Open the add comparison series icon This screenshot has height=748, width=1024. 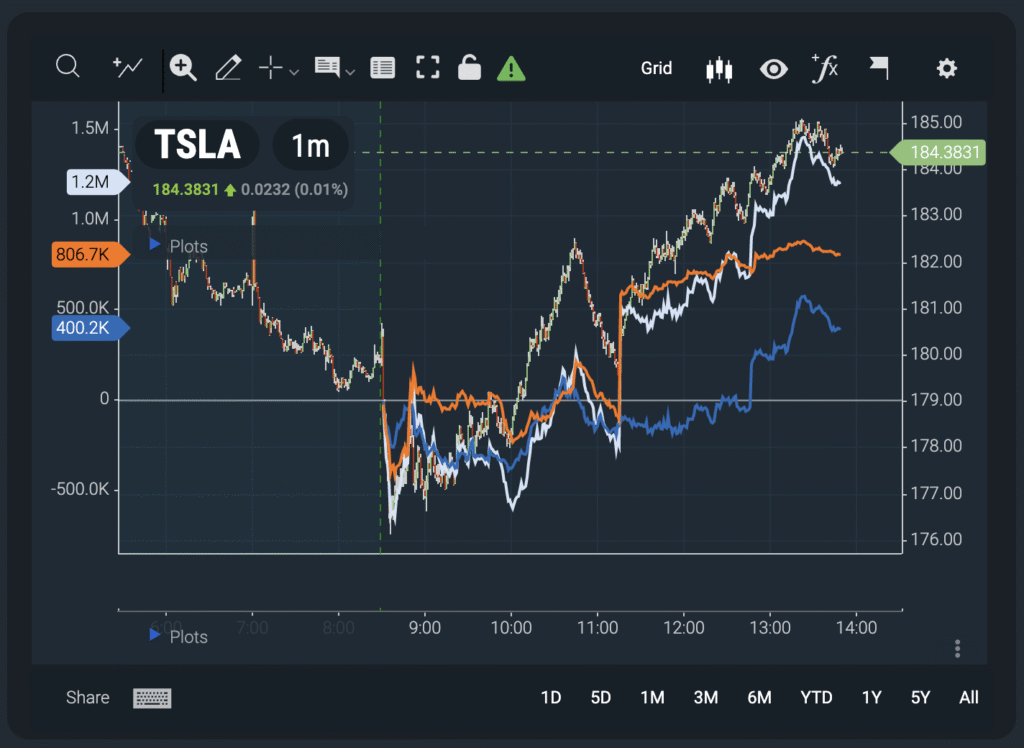pos(127,67)
